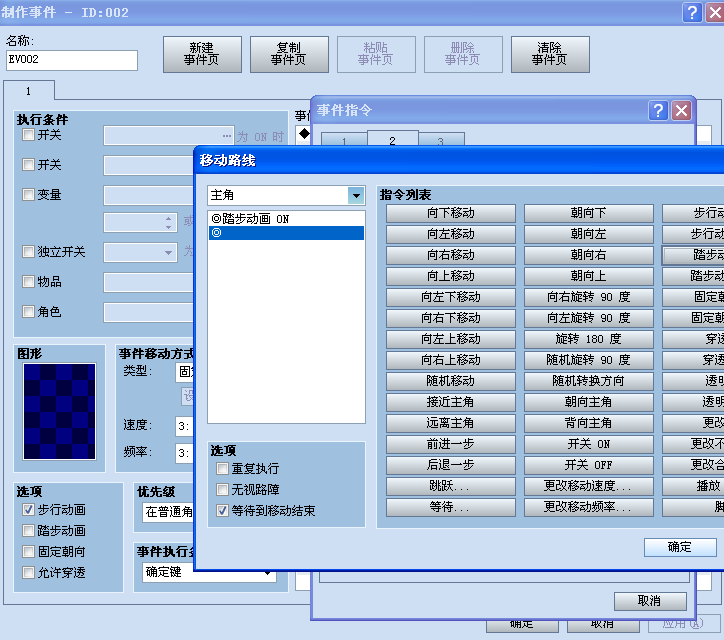Click the 向右旋转 90 度 command
The image size is (724, 640).
point(589,297)
